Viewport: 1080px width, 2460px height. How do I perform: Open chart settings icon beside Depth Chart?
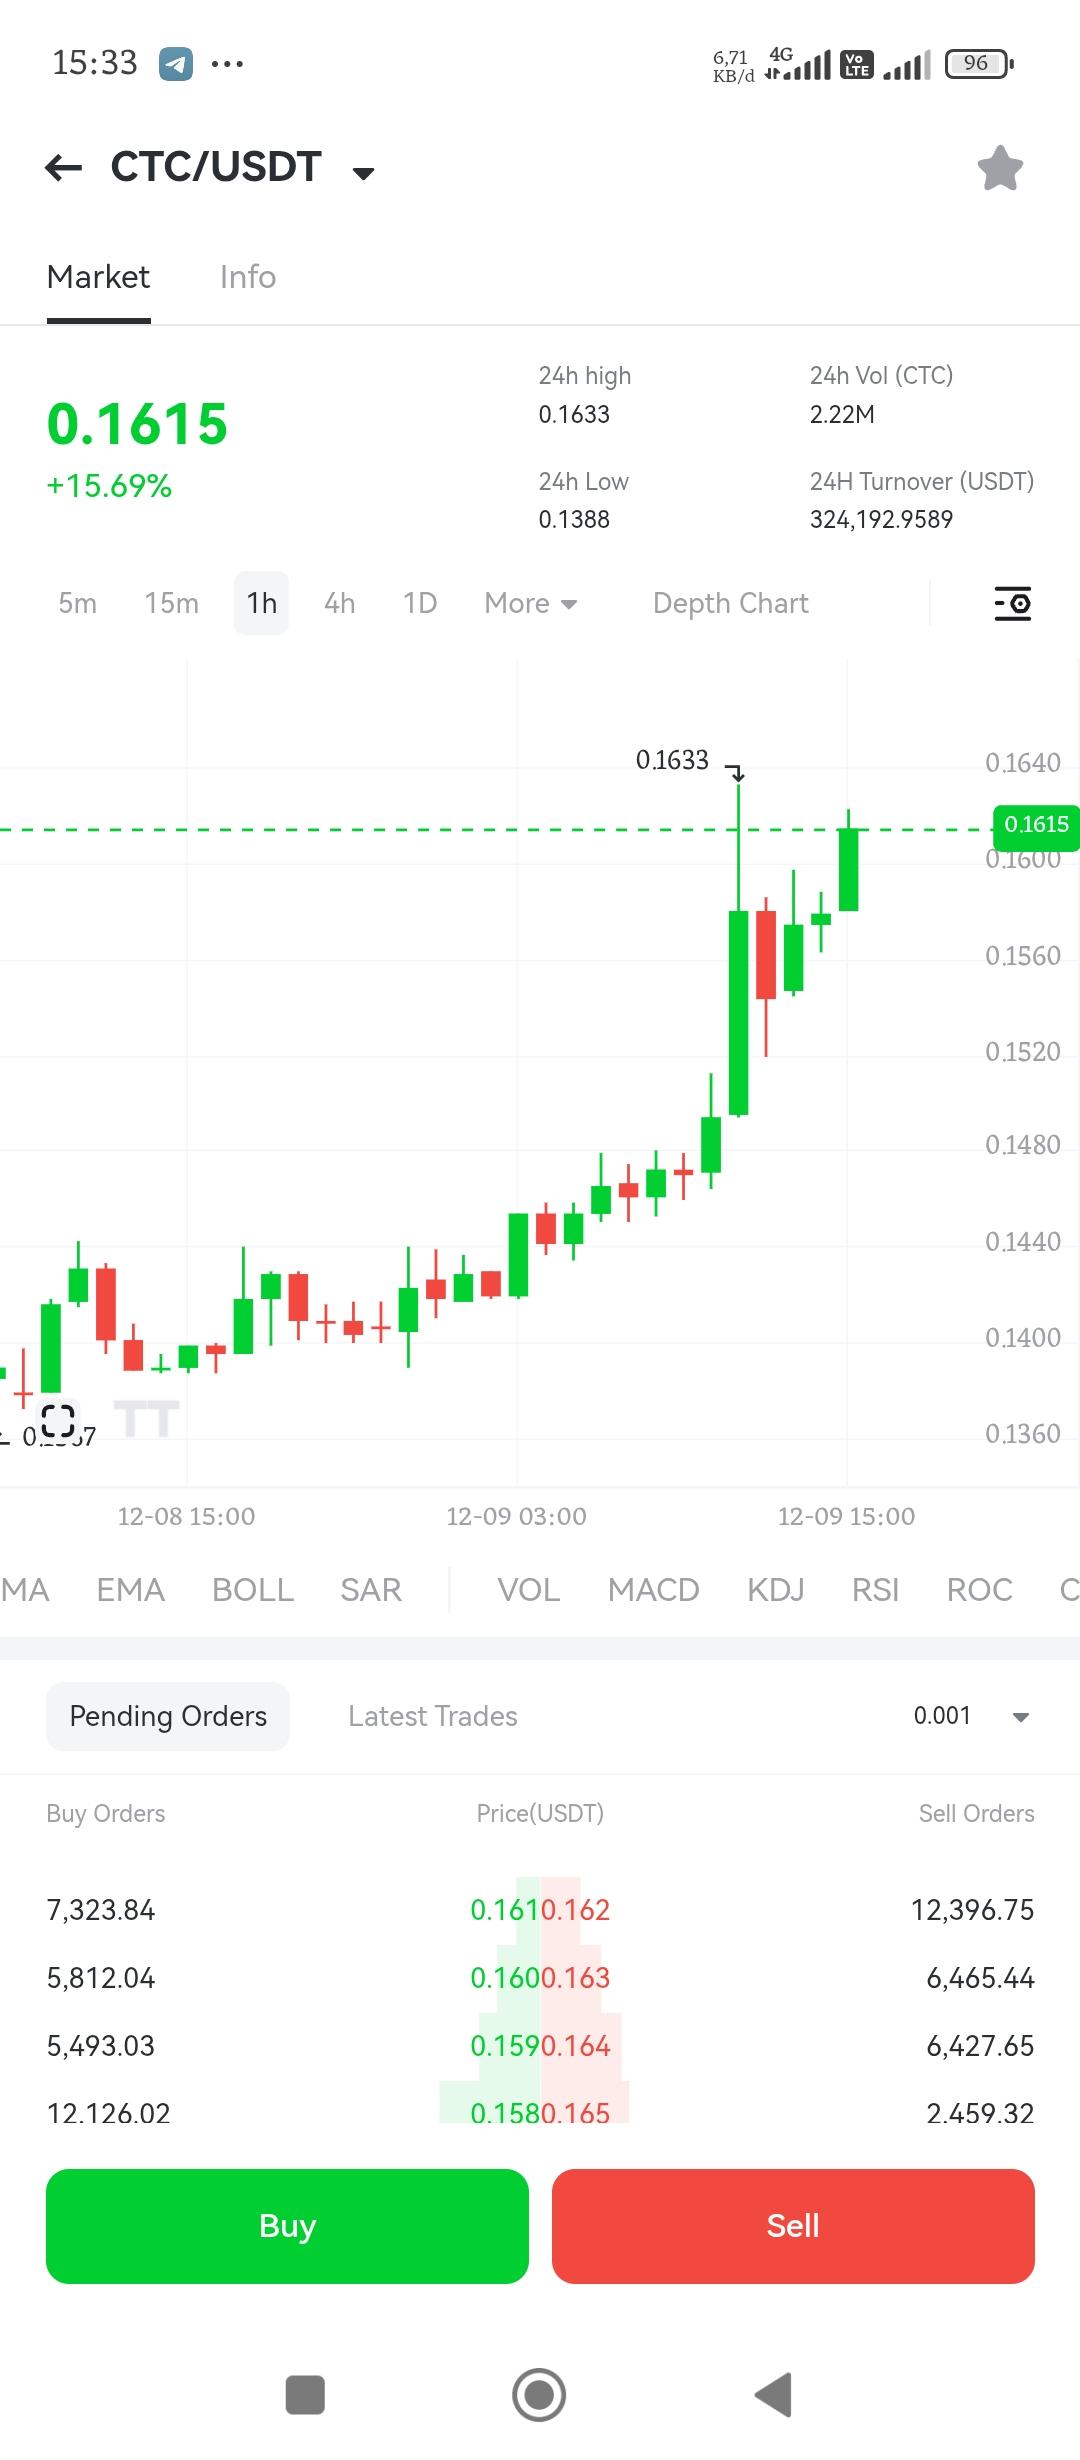click(1012, 603)
